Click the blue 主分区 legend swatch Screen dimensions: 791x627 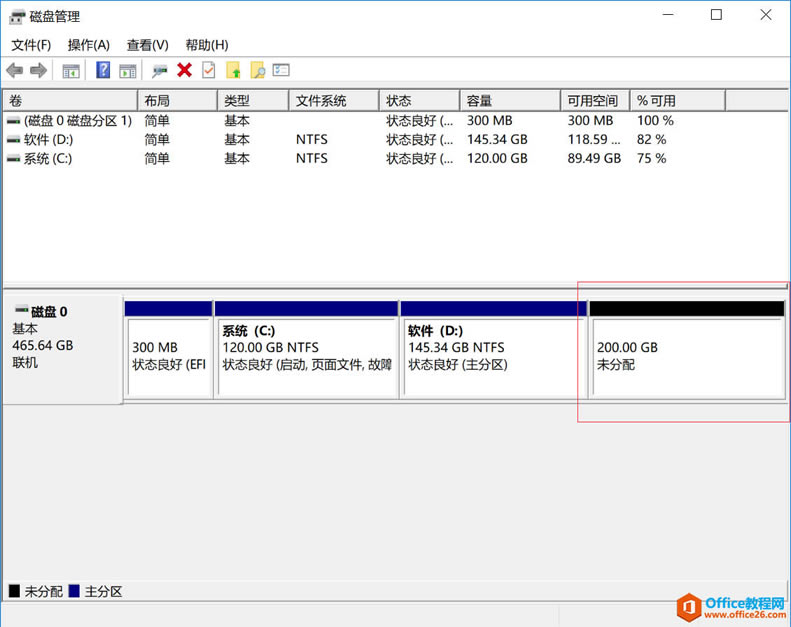[74, 591]
